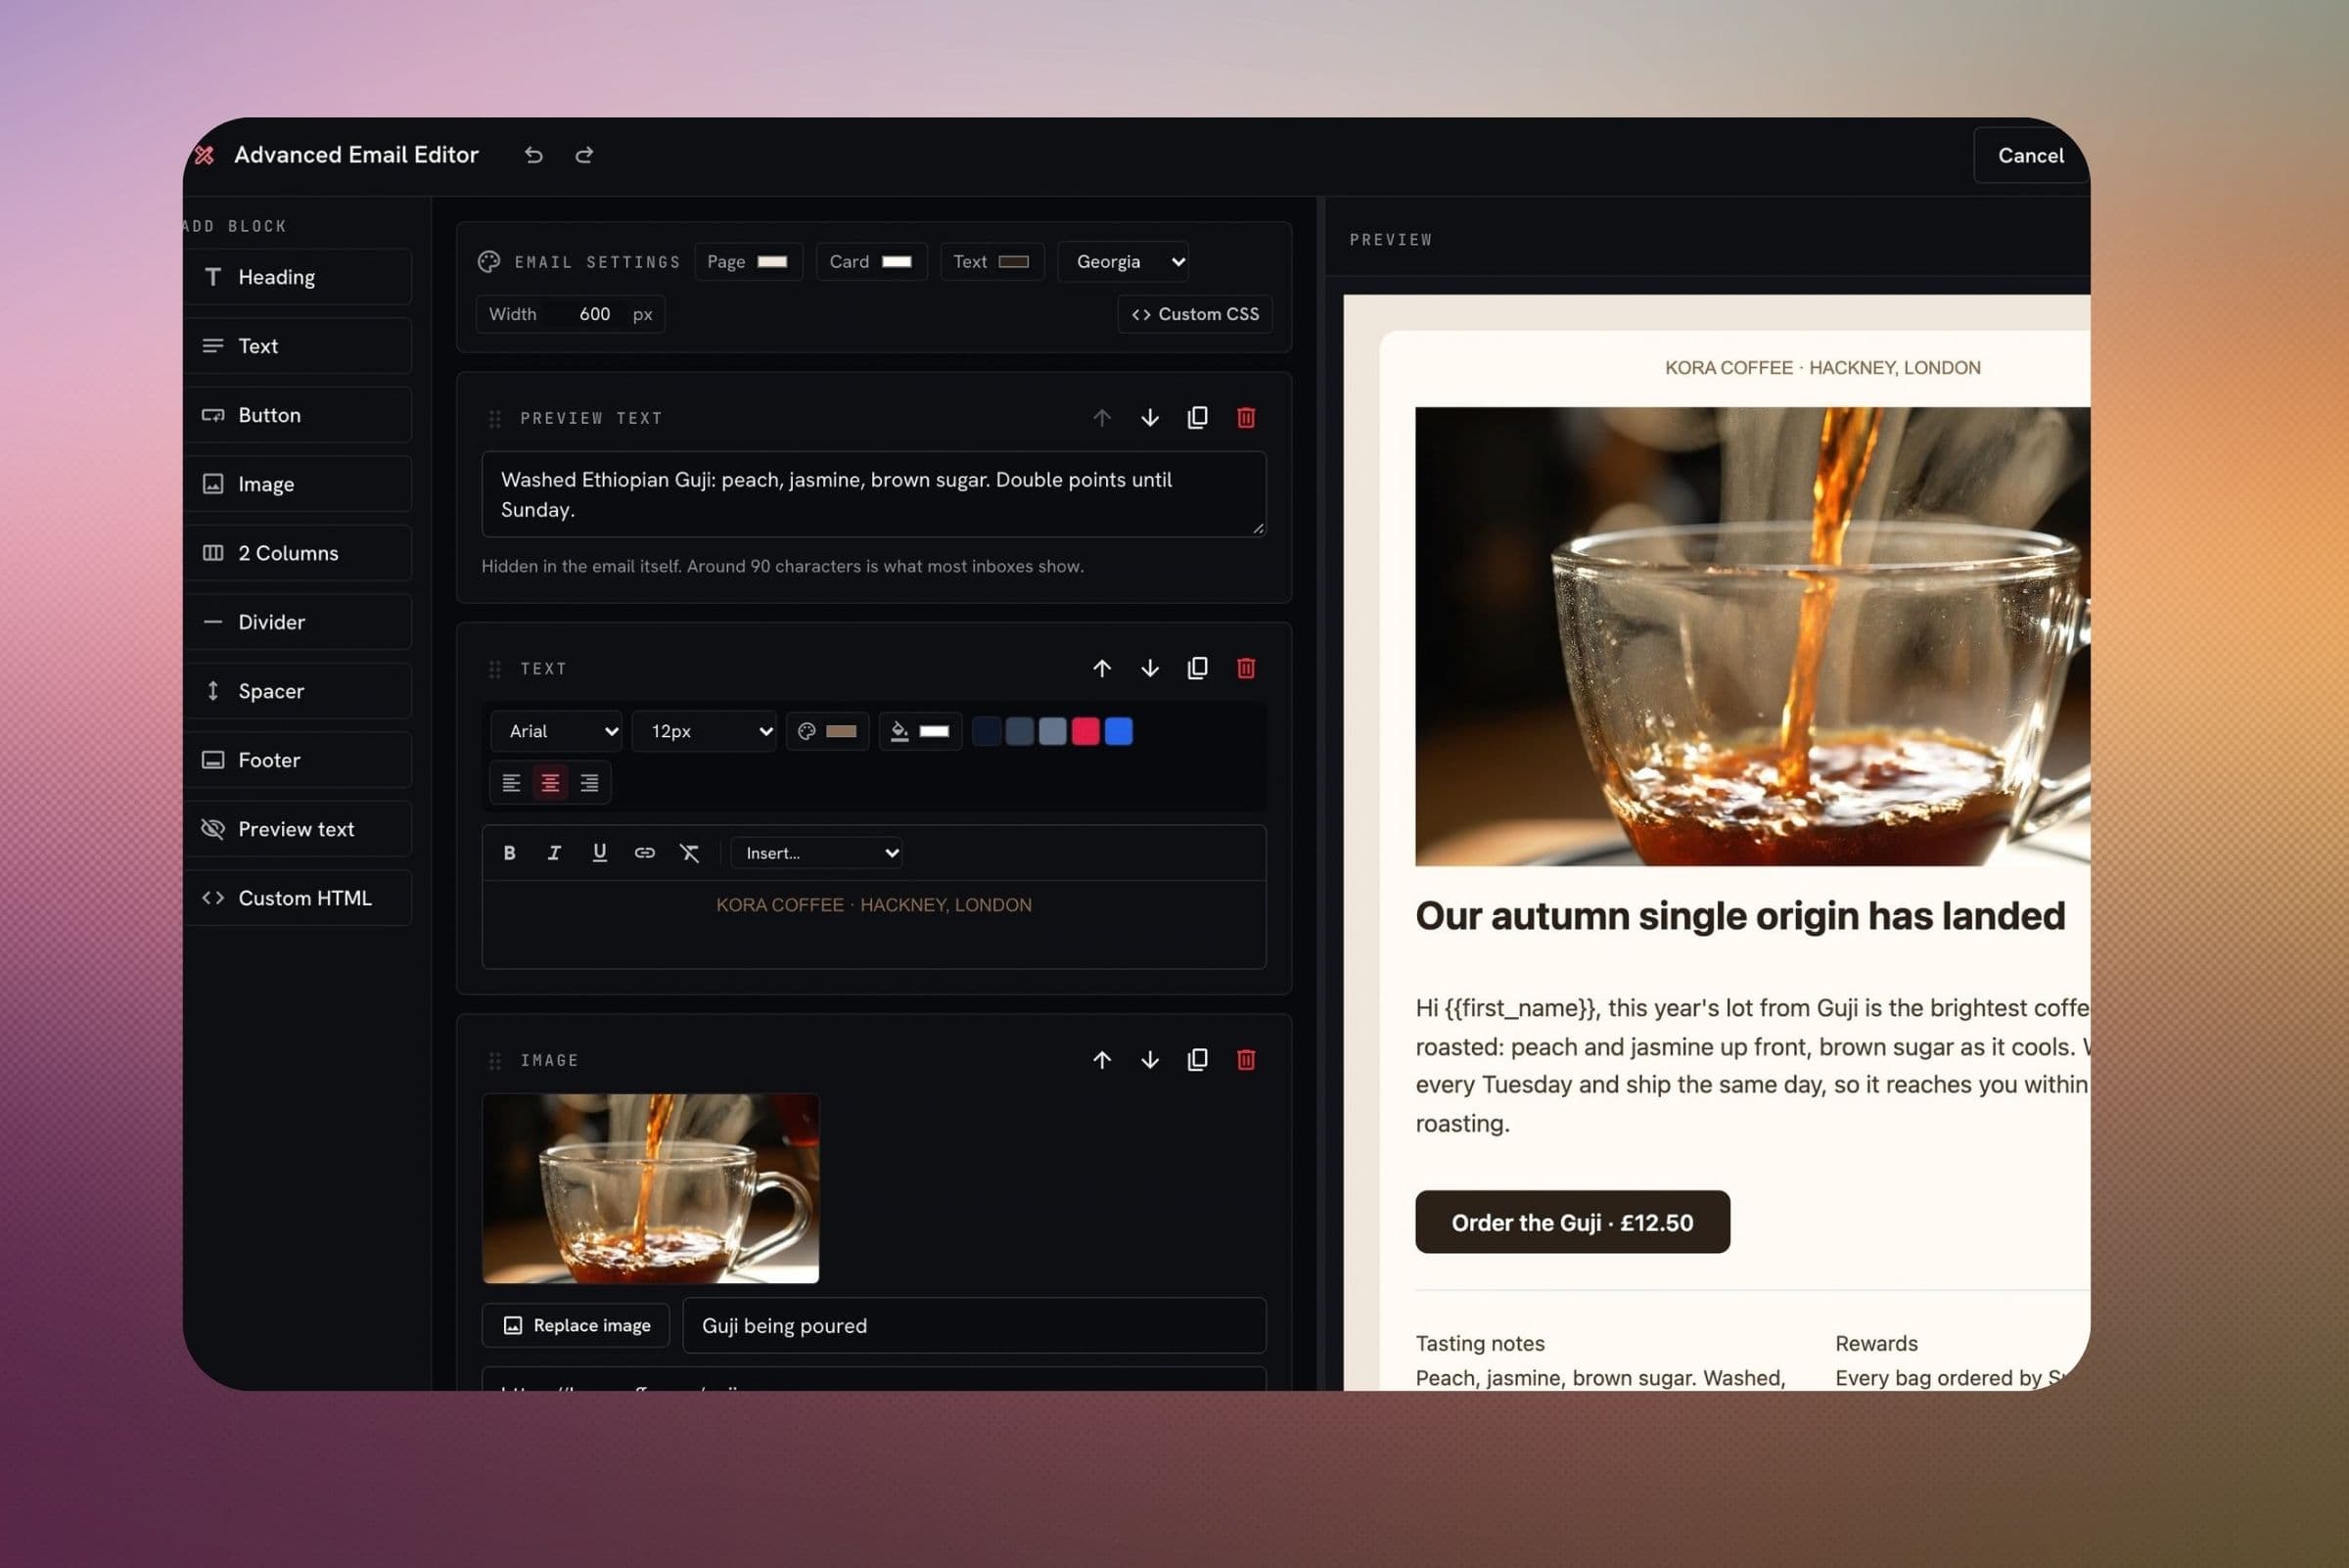The width and height of the screenshot is (2349, 1568).
Task: Undo the last edit
Action: point(533,155)
